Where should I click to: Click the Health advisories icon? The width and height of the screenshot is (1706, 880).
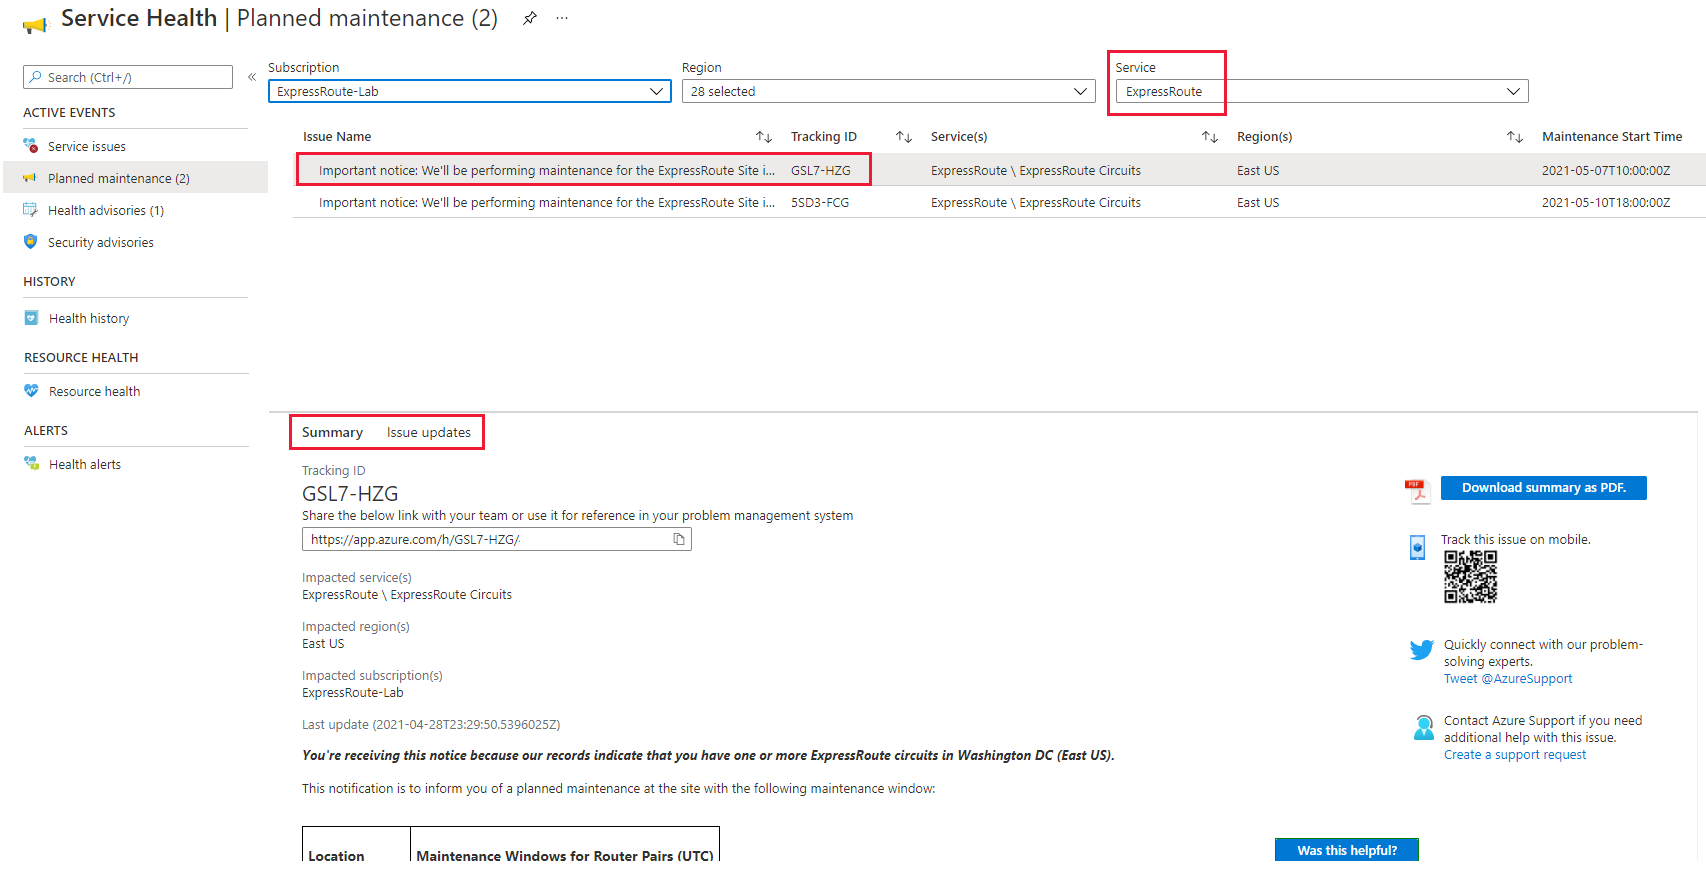click(x=30, y=210)
